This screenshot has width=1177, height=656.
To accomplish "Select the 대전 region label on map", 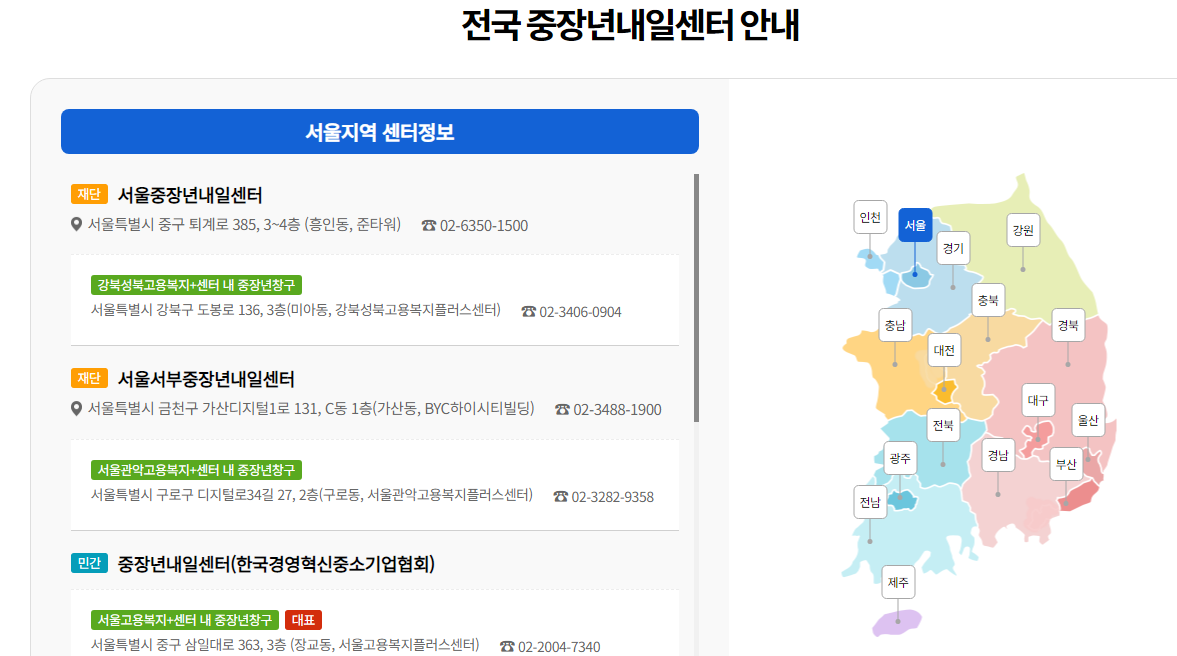I will point(944,350).
